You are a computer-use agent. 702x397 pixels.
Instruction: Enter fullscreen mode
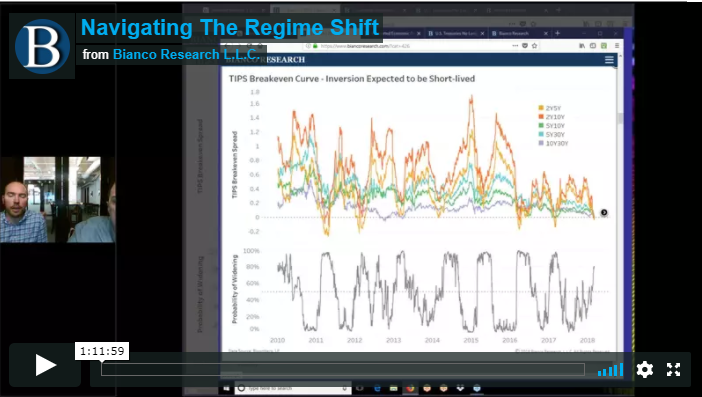pos(673,370)
